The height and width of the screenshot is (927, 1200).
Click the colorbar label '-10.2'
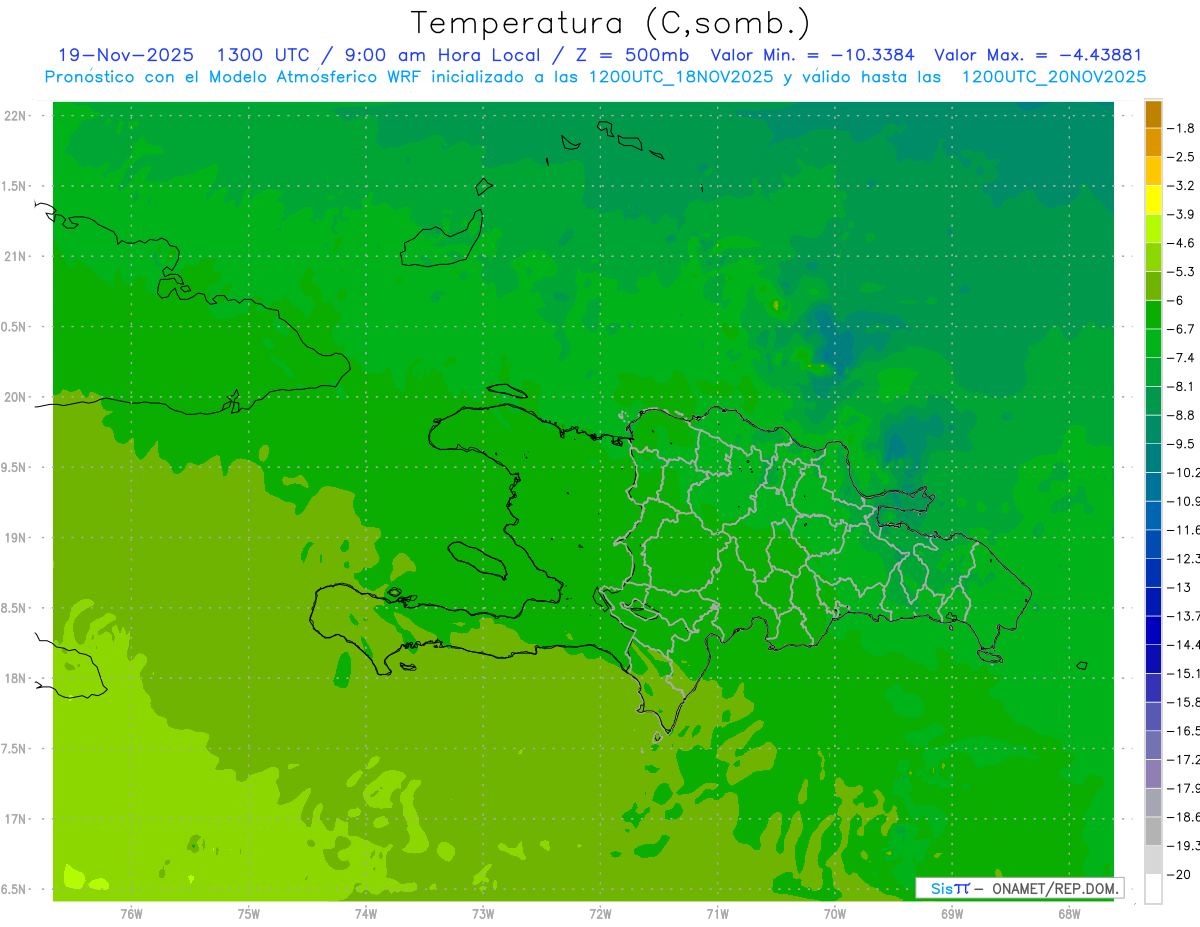point(1183,473)
